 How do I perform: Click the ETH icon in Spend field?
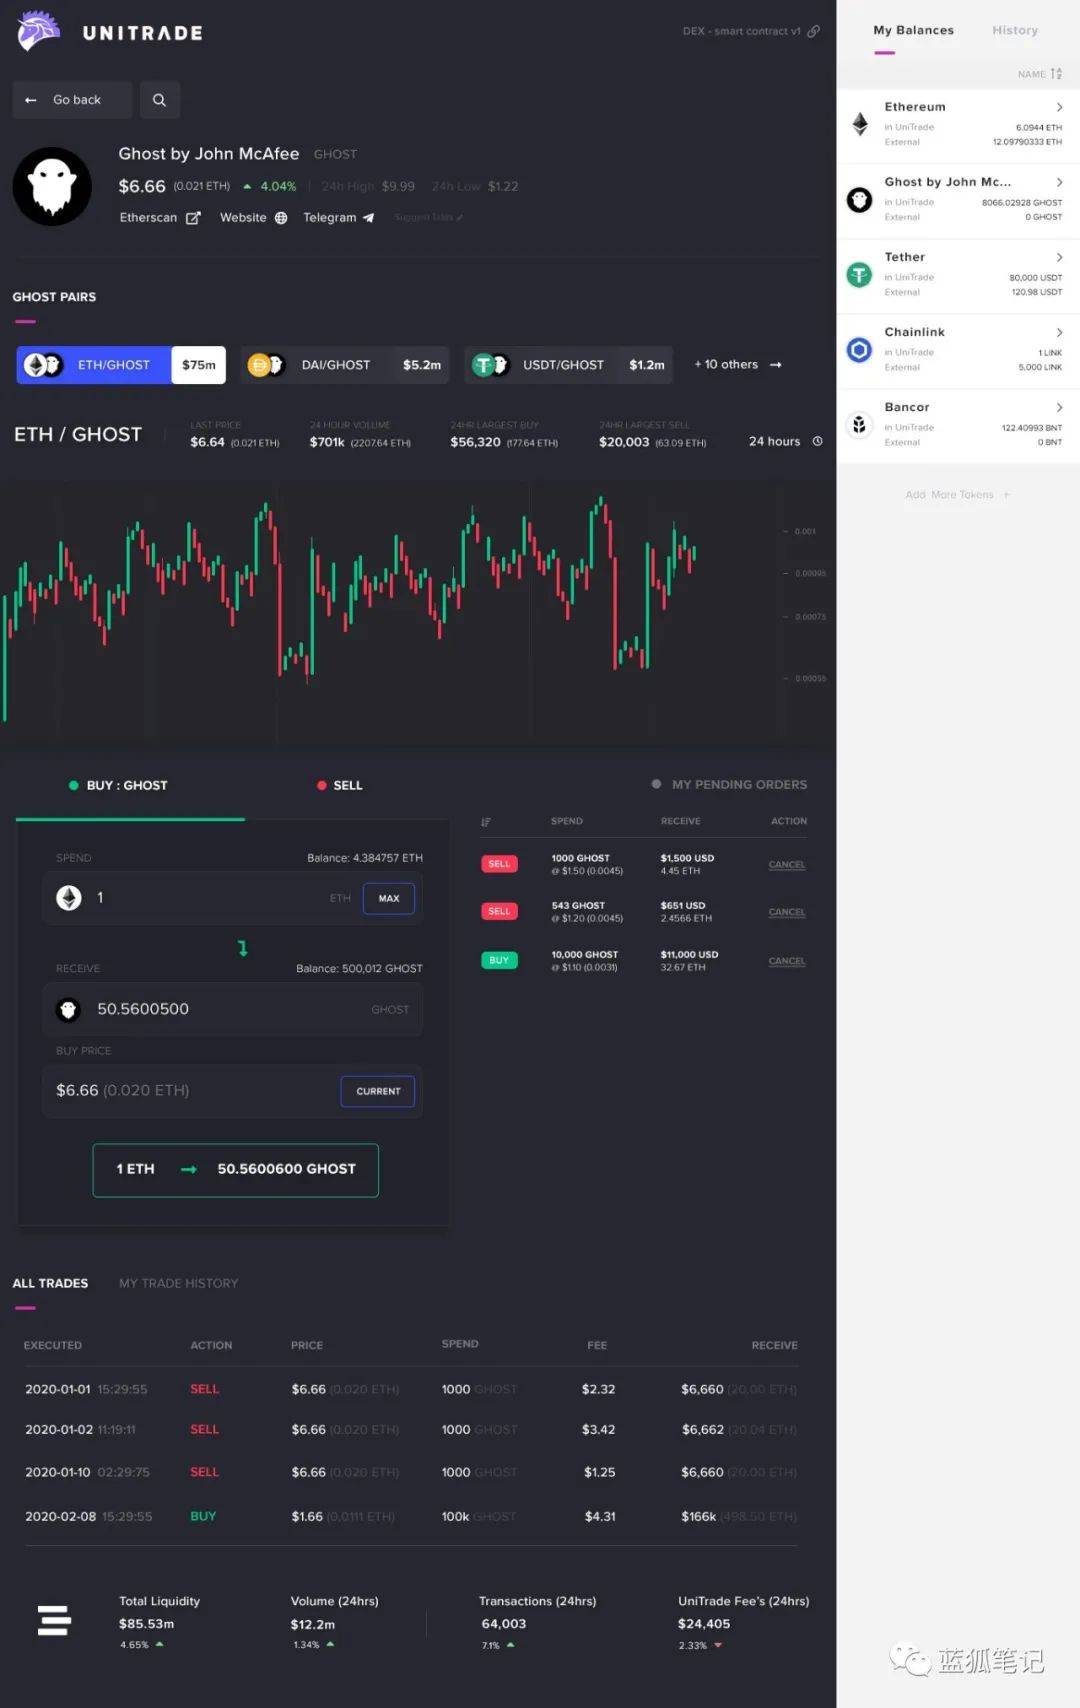(x=69, y=898)
